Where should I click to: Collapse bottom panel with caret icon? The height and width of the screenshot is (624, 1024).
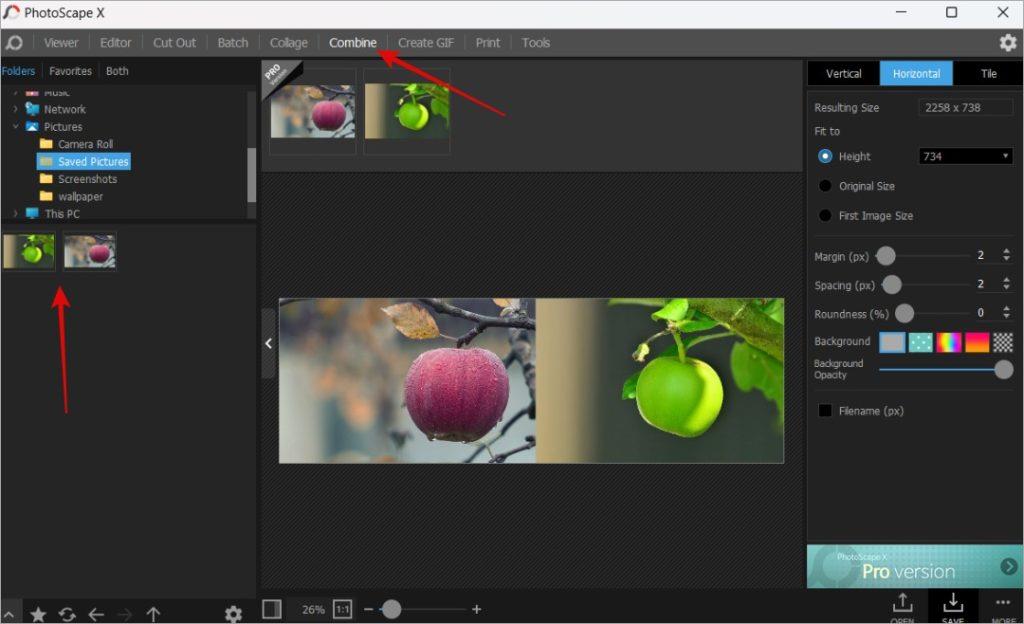(x=9, y=614)
